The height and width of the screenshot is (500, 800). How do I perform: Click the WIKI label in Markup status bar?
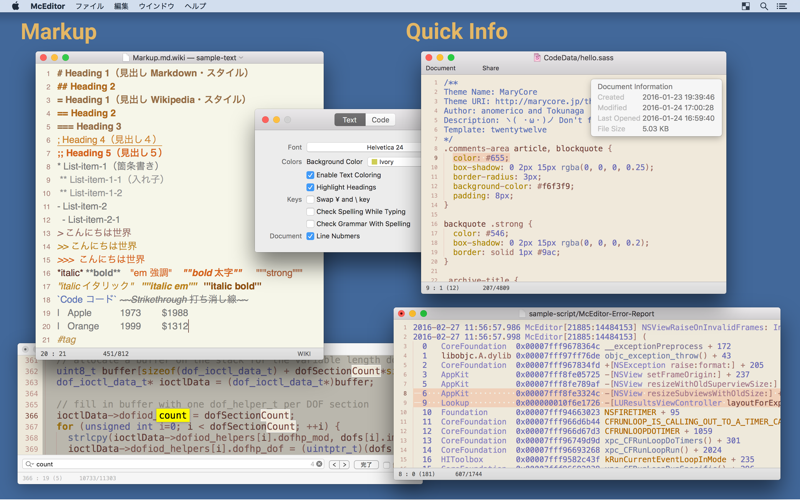click(x=304, y=354)
